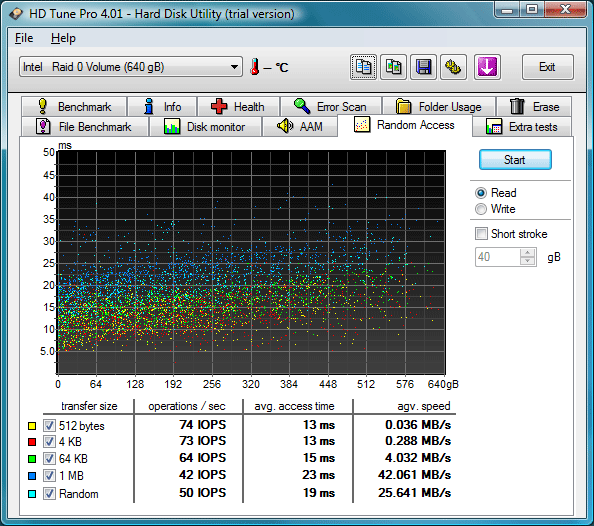This screenshot has height=526, width=594.
Task: Switch to the Error Scan tab
Action: [330, 106]
